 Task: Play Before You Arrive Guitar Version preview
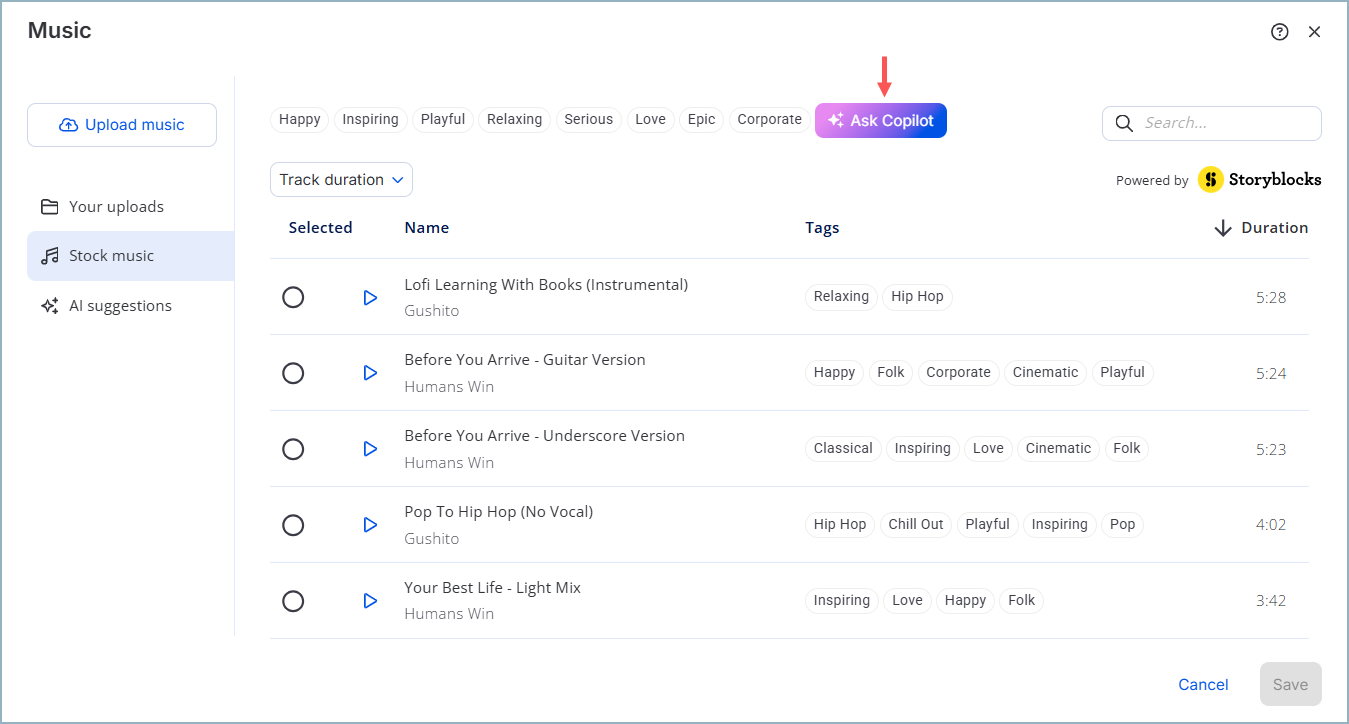tap(370, 373)
